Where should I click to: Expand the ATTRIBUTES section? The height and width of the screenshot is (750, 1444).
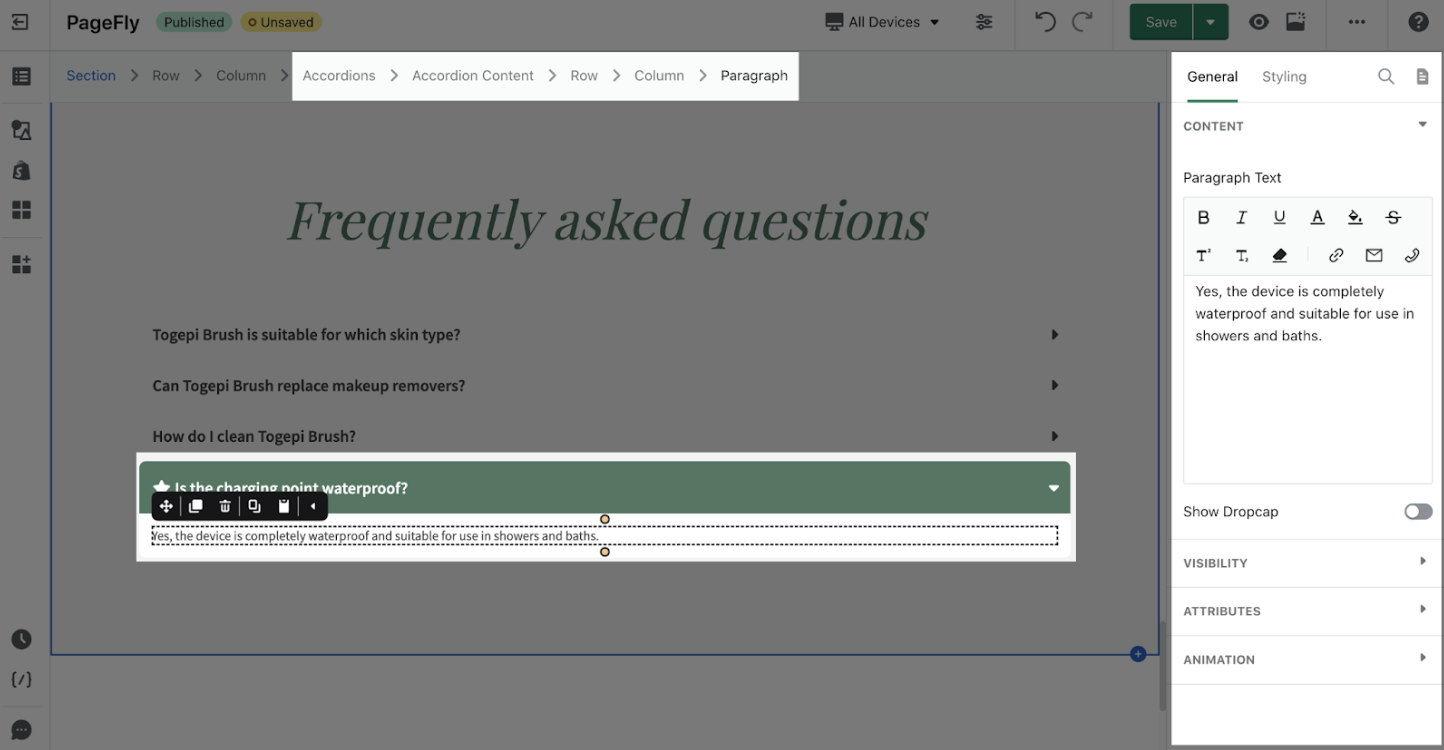pyautogui.click(x=1422, y=609)
